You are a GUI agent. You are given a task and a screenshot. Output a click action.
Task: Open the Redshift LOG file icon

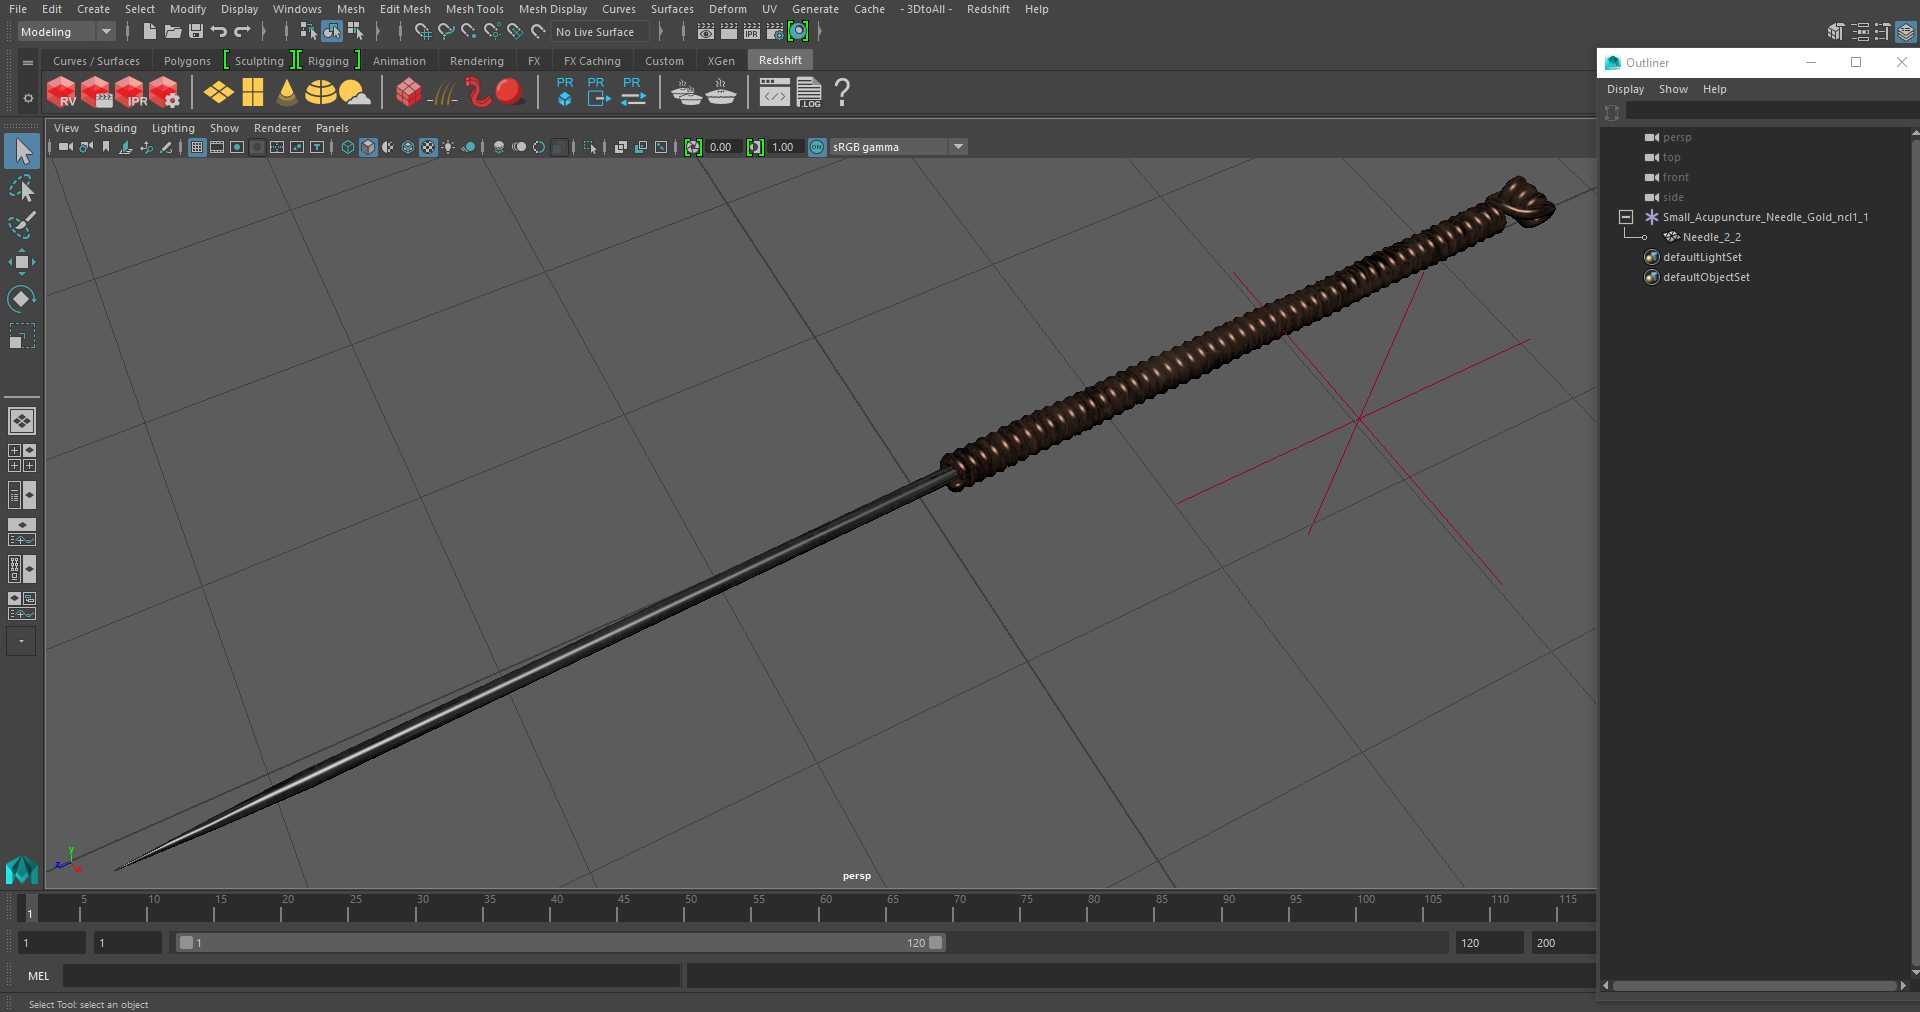point(809,92)
